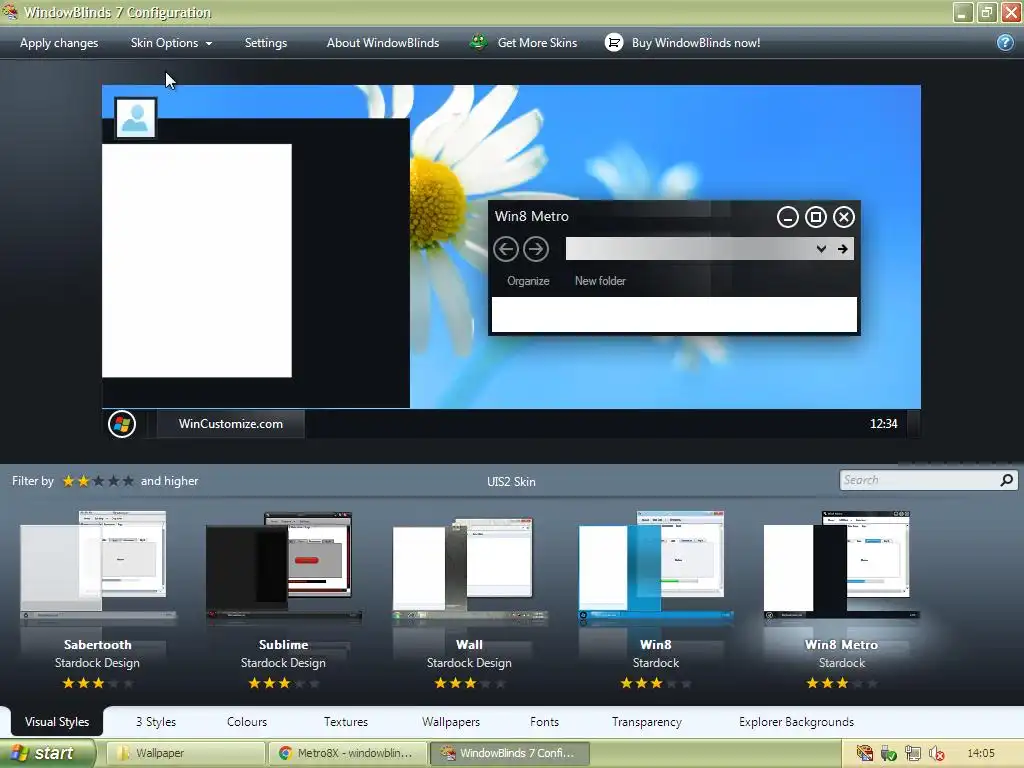Click Apply changes in the top menu
The height and width of the screenshot is (768, 1024).
click(x=59, y=43)
